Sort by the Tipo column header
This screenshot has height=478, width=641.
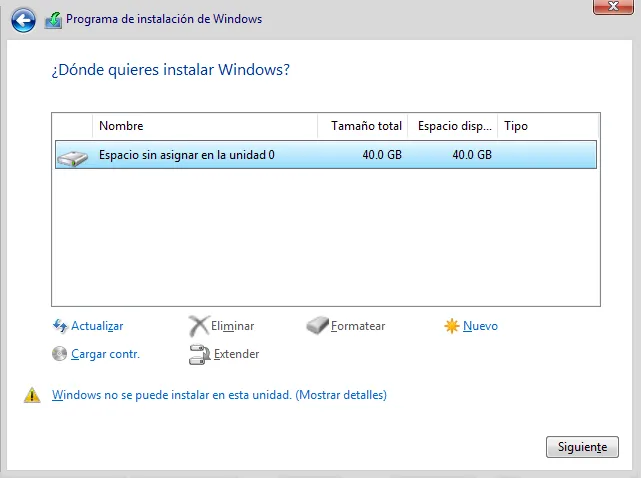[548, 126]
